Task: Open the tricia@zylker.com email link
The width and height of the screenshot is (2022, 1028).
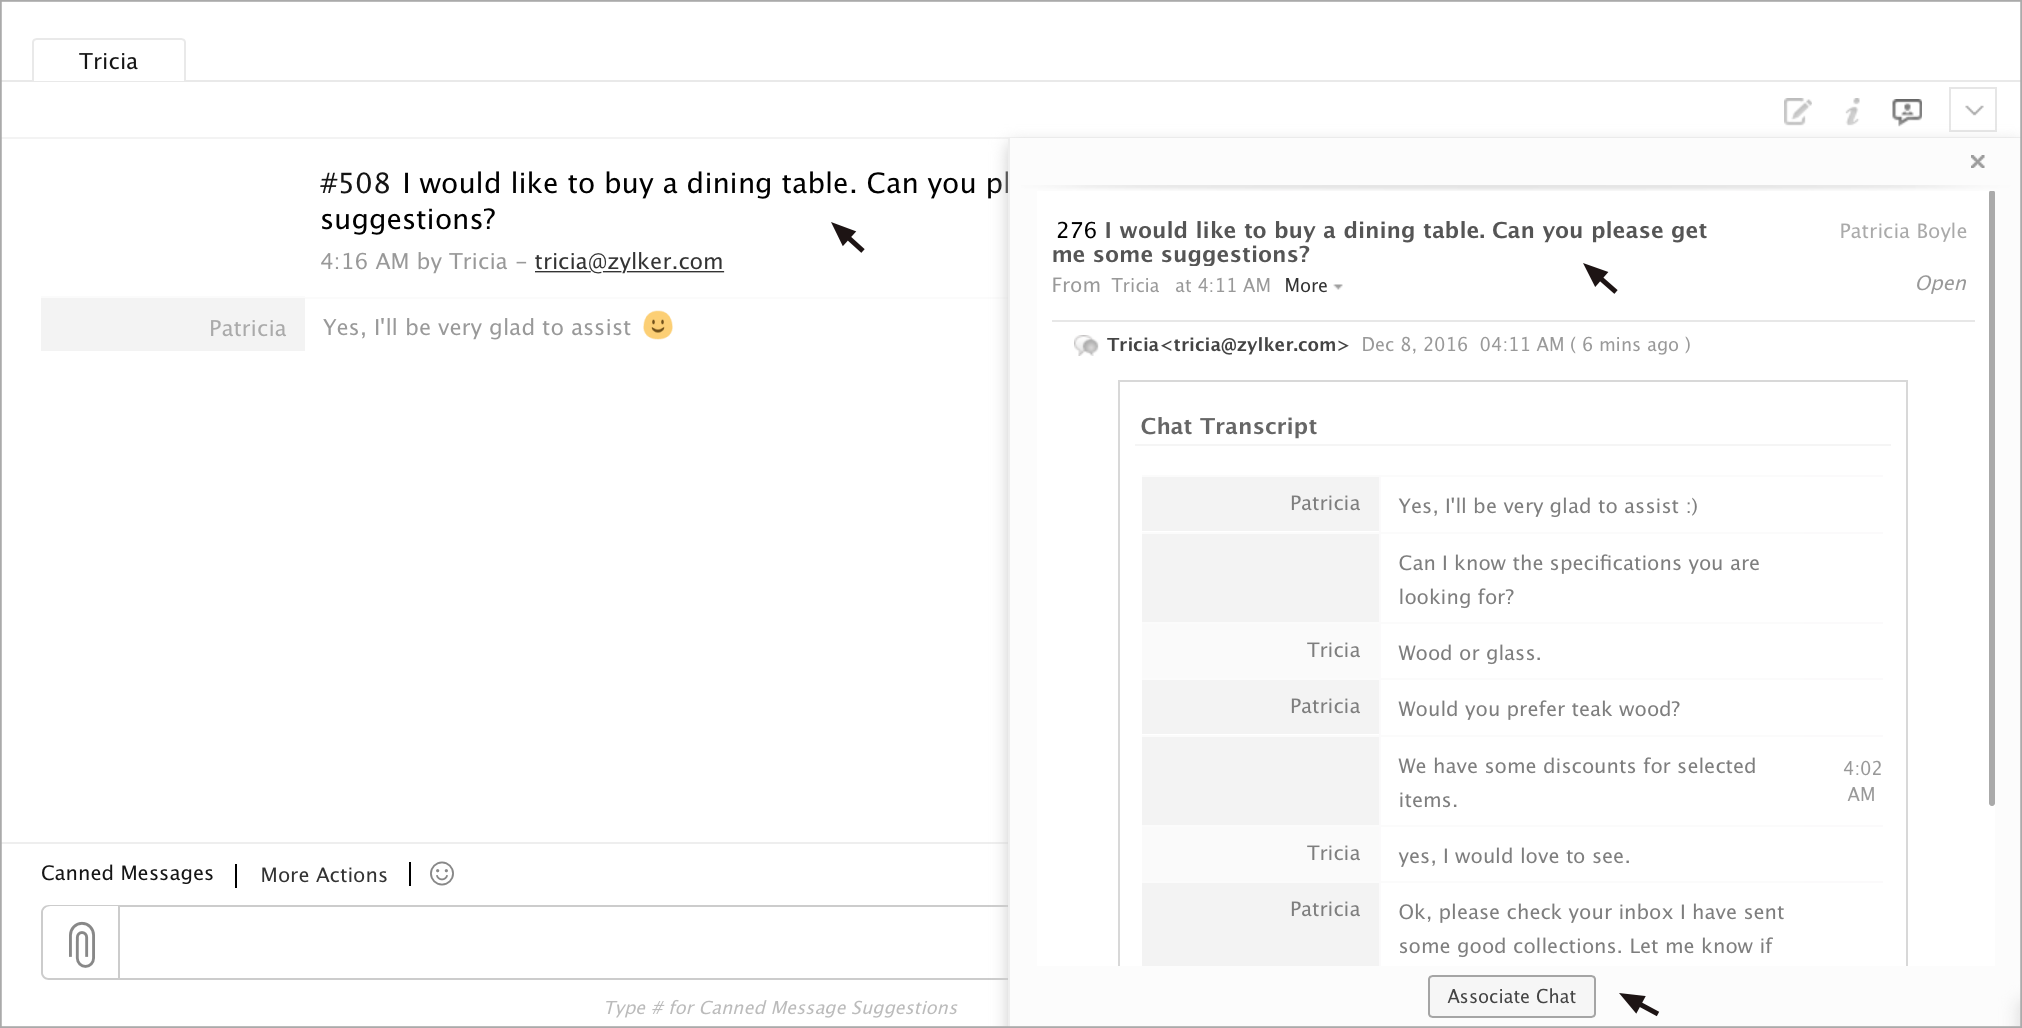Action: point(628,262)
